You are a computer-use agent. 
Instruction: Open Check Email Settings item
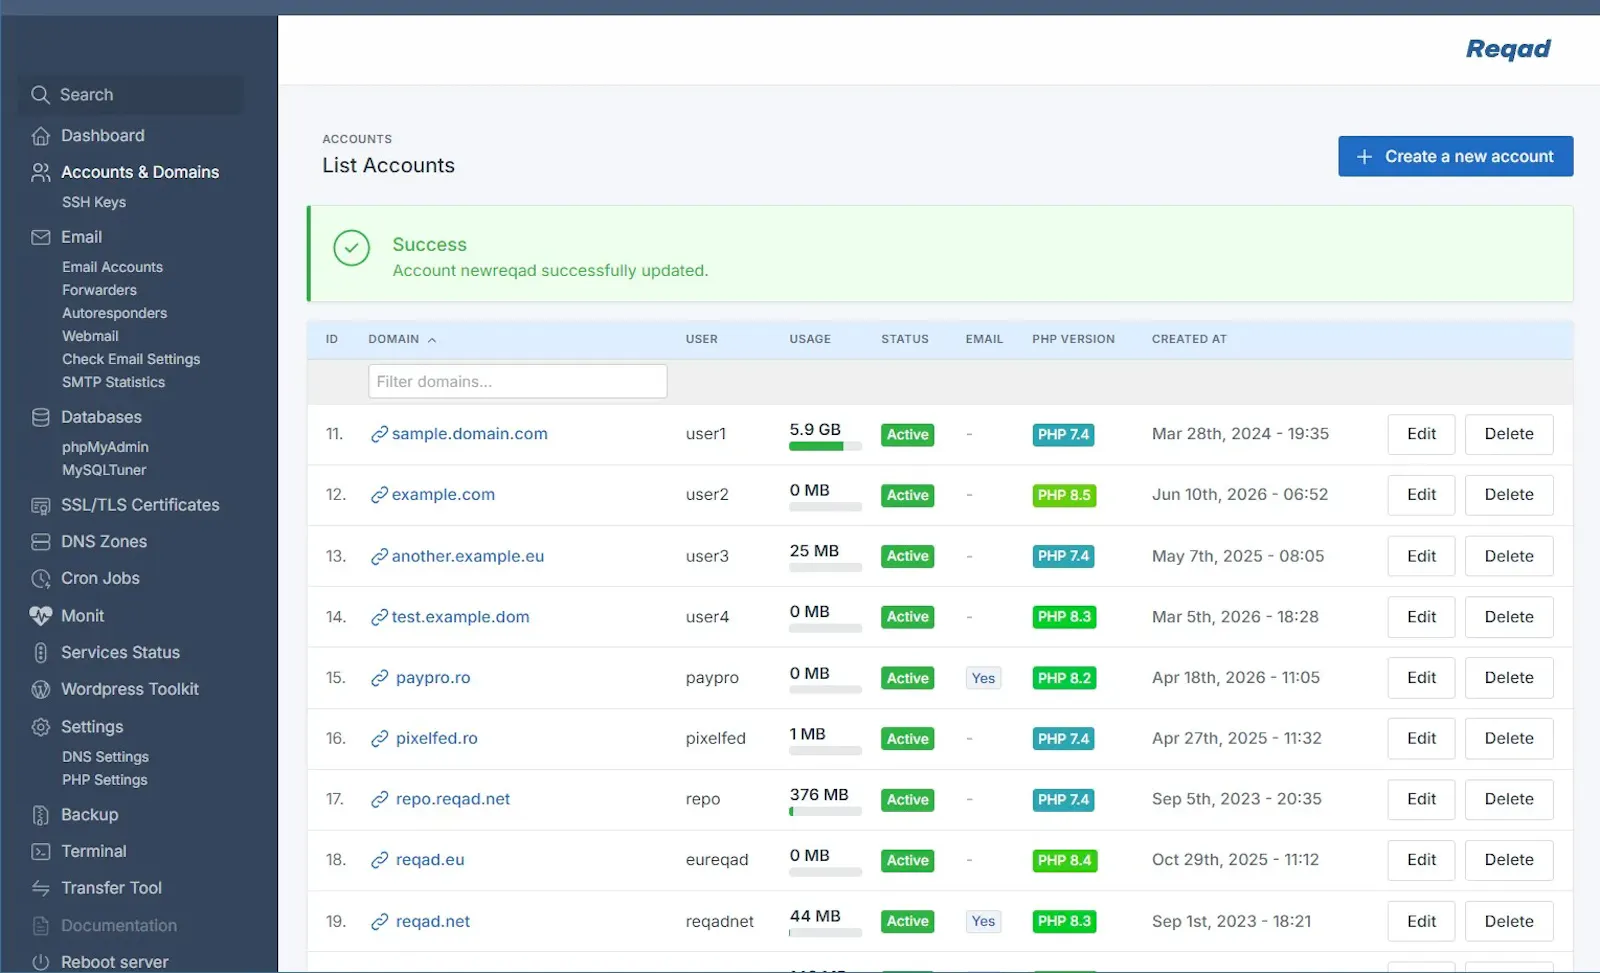pos(131,359)
